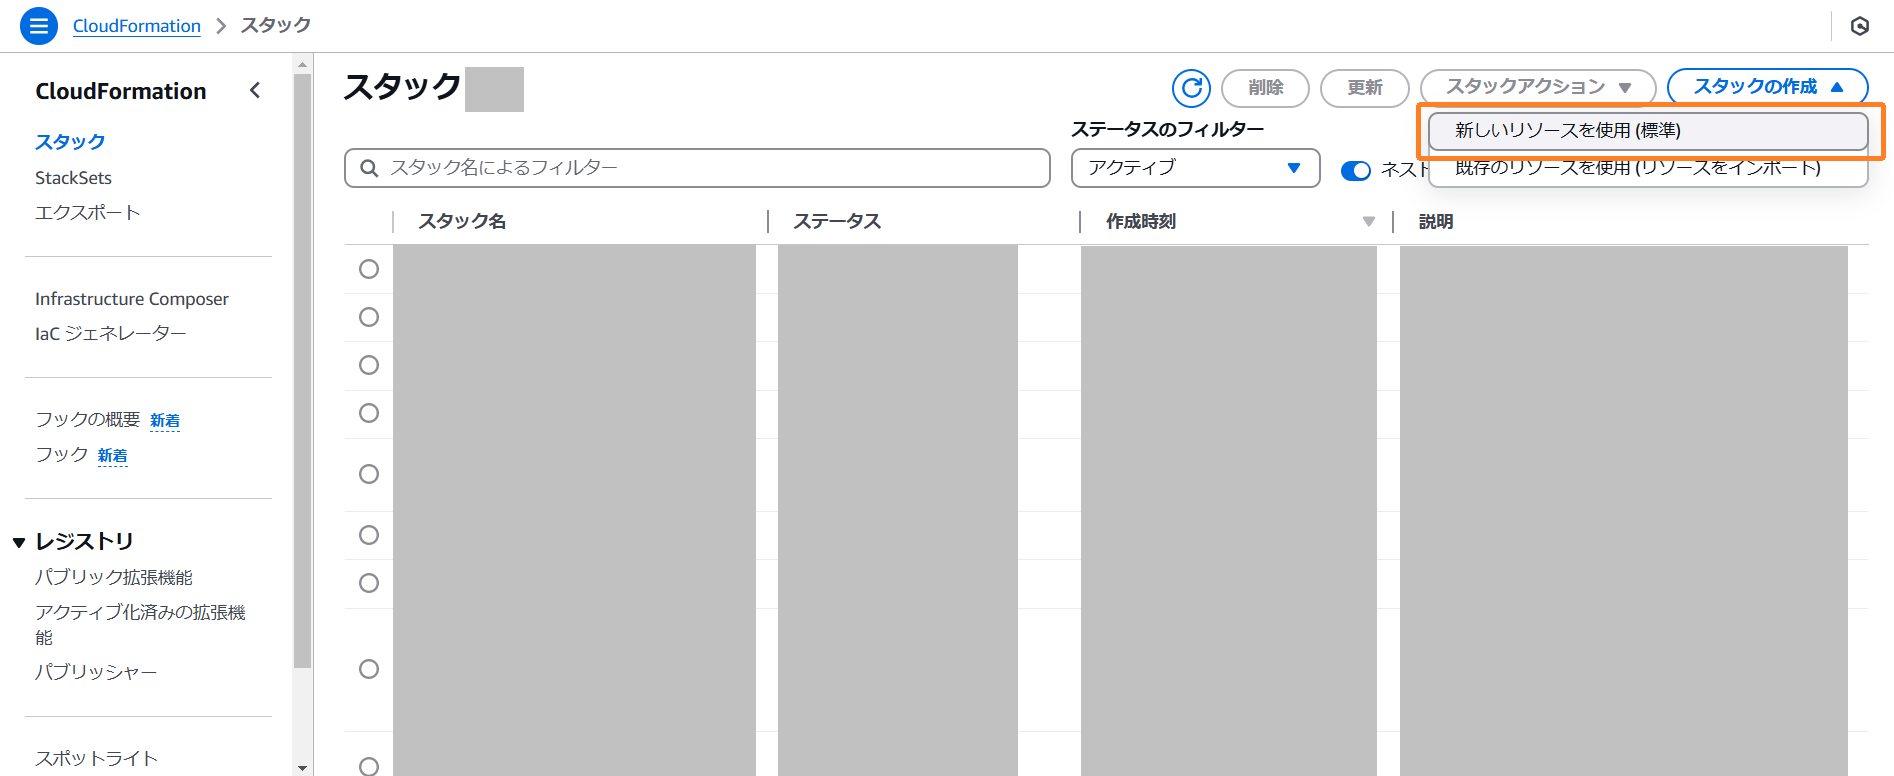Collapse the CloudFormation sidebar chevron

[x=255, y=91]
